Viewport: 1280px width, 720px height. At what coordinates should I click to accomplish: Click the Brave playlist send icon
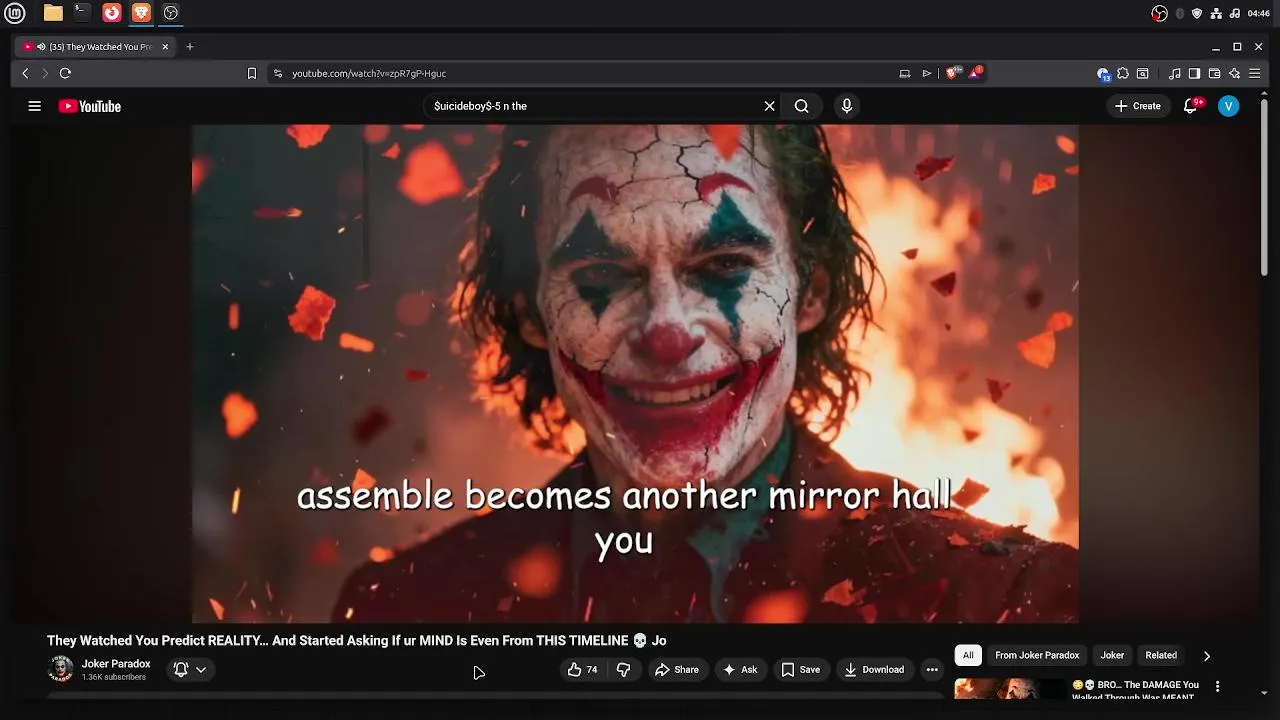coord(927,73)
